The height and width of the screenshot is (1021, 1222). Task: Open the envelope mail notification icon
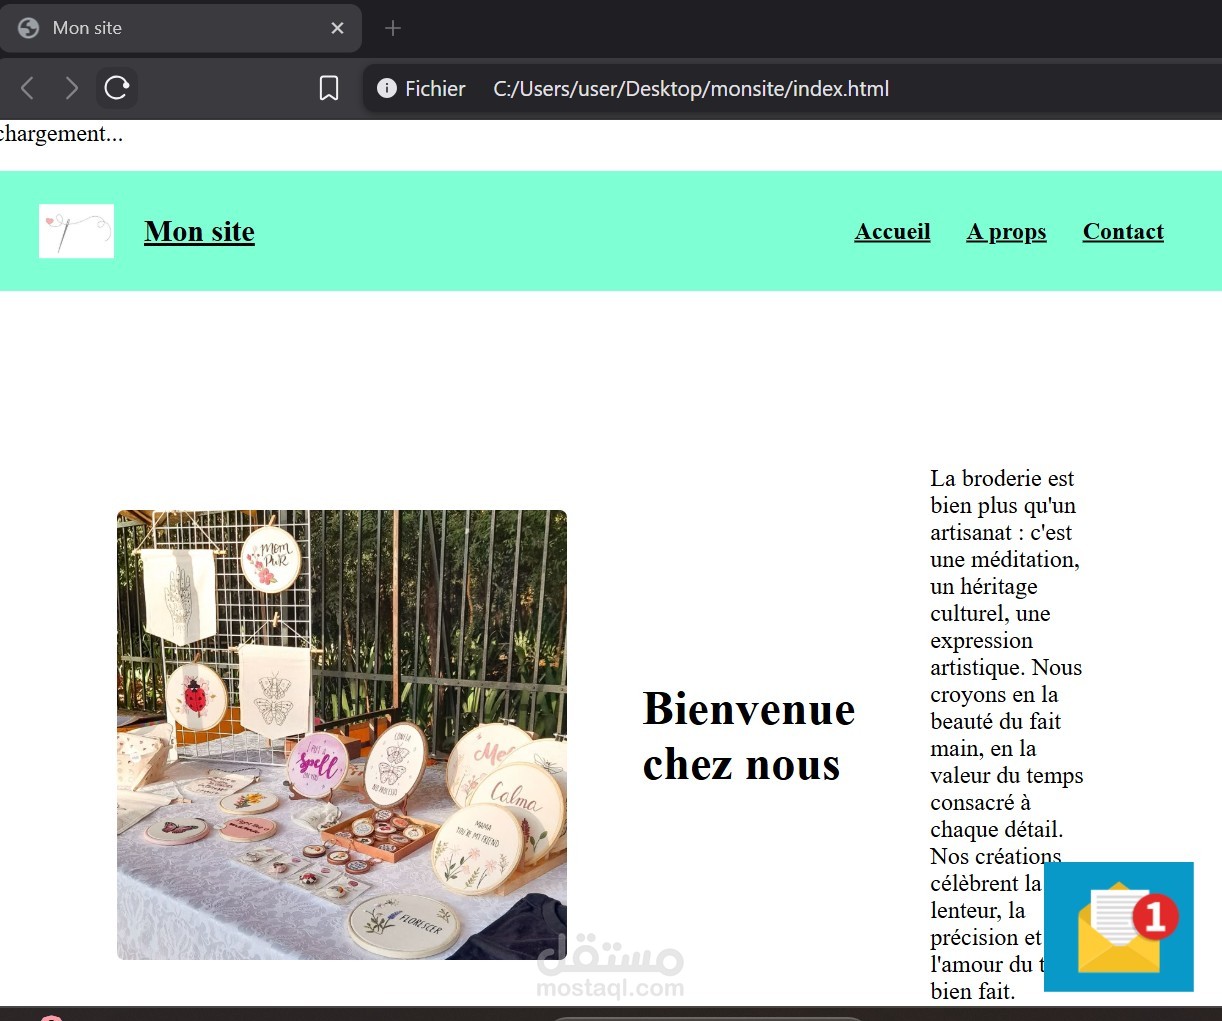[1119, 927]
